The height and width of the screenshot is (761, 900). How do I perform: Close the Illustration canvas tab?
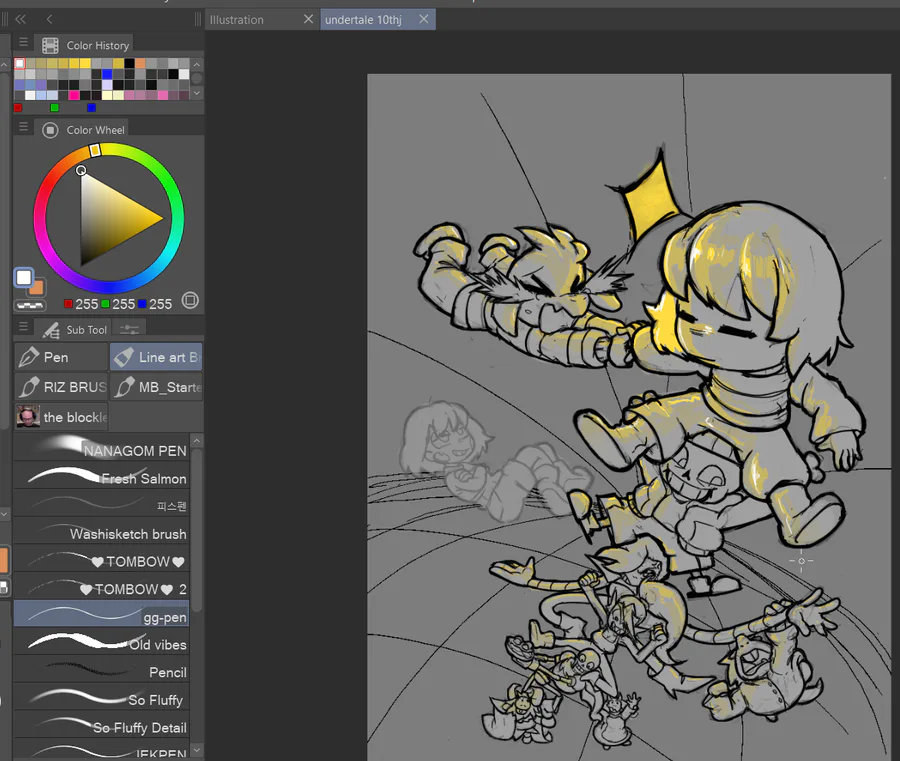[x=308, y=19]
